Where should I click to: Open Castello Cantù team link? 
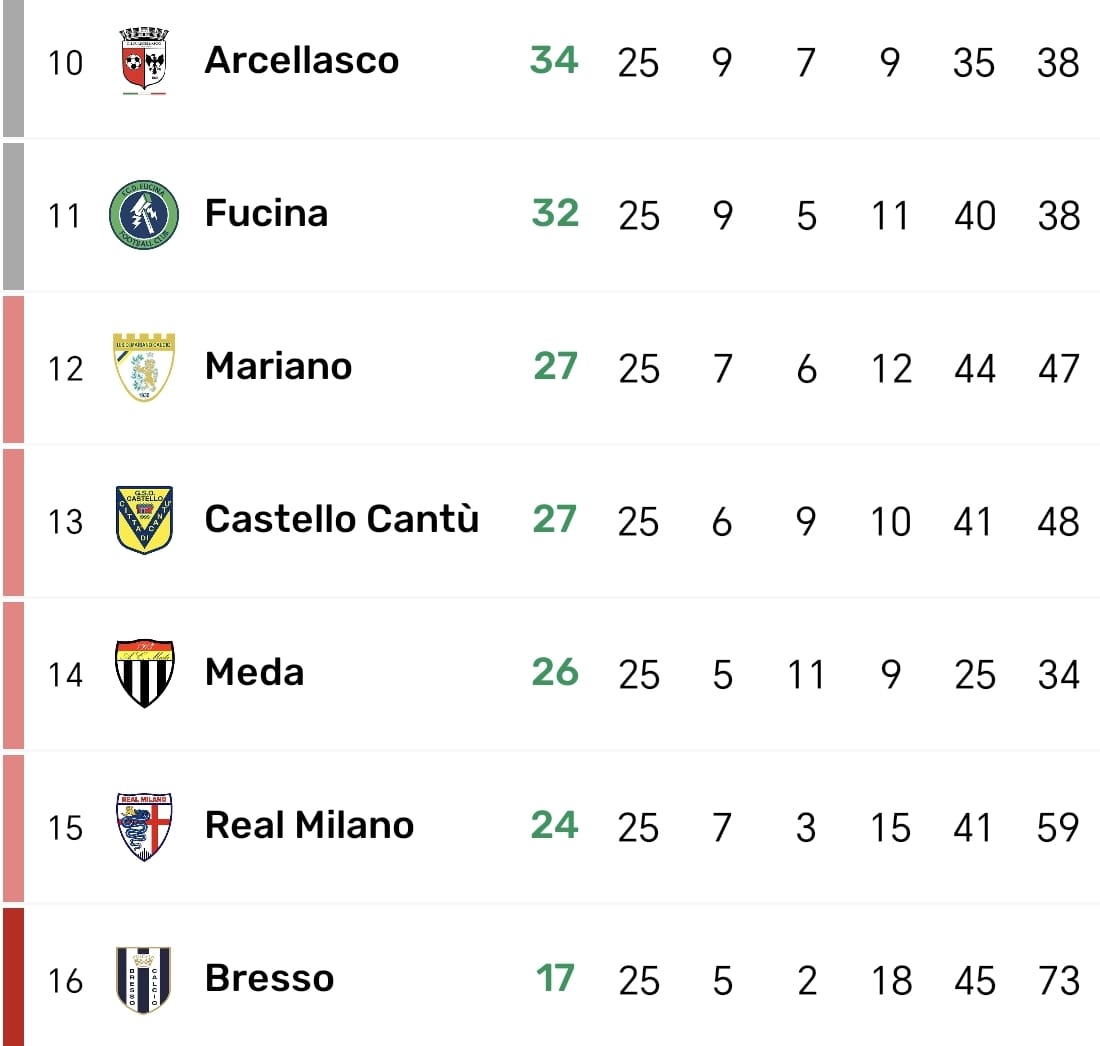(341, 520)
